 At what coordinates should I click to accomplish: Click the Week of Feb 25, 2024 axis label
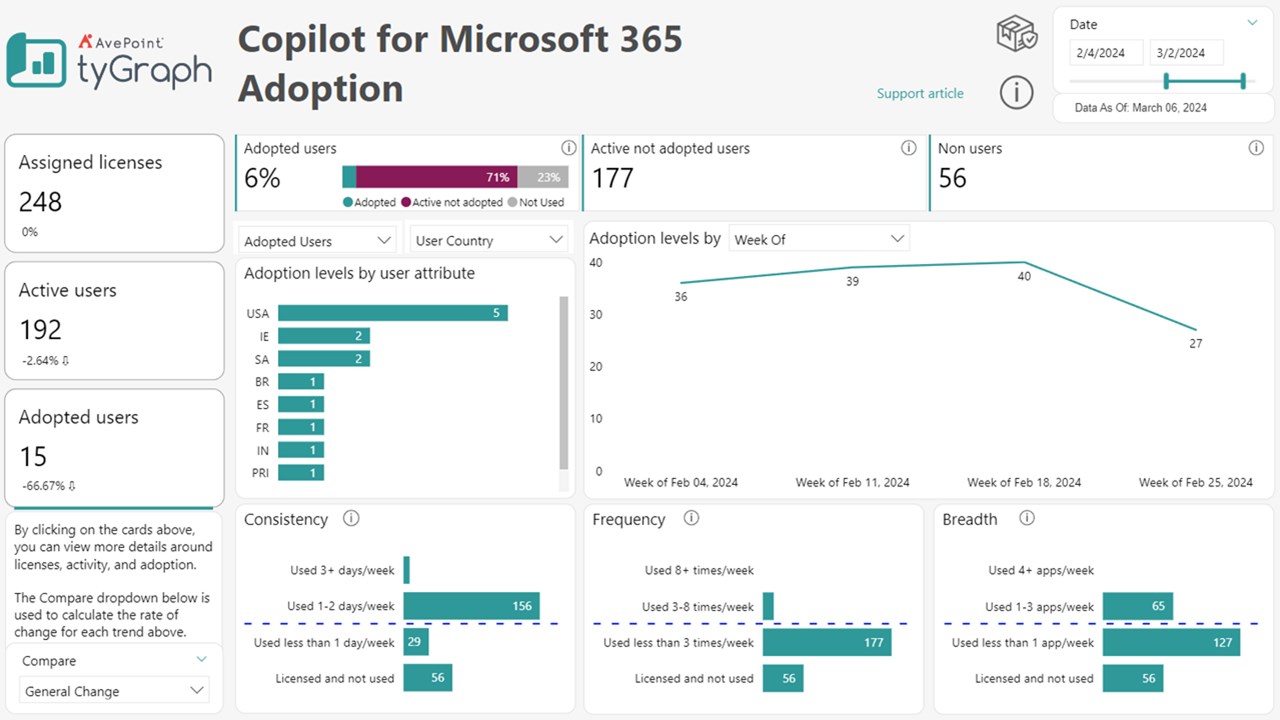coord(1196,482)
